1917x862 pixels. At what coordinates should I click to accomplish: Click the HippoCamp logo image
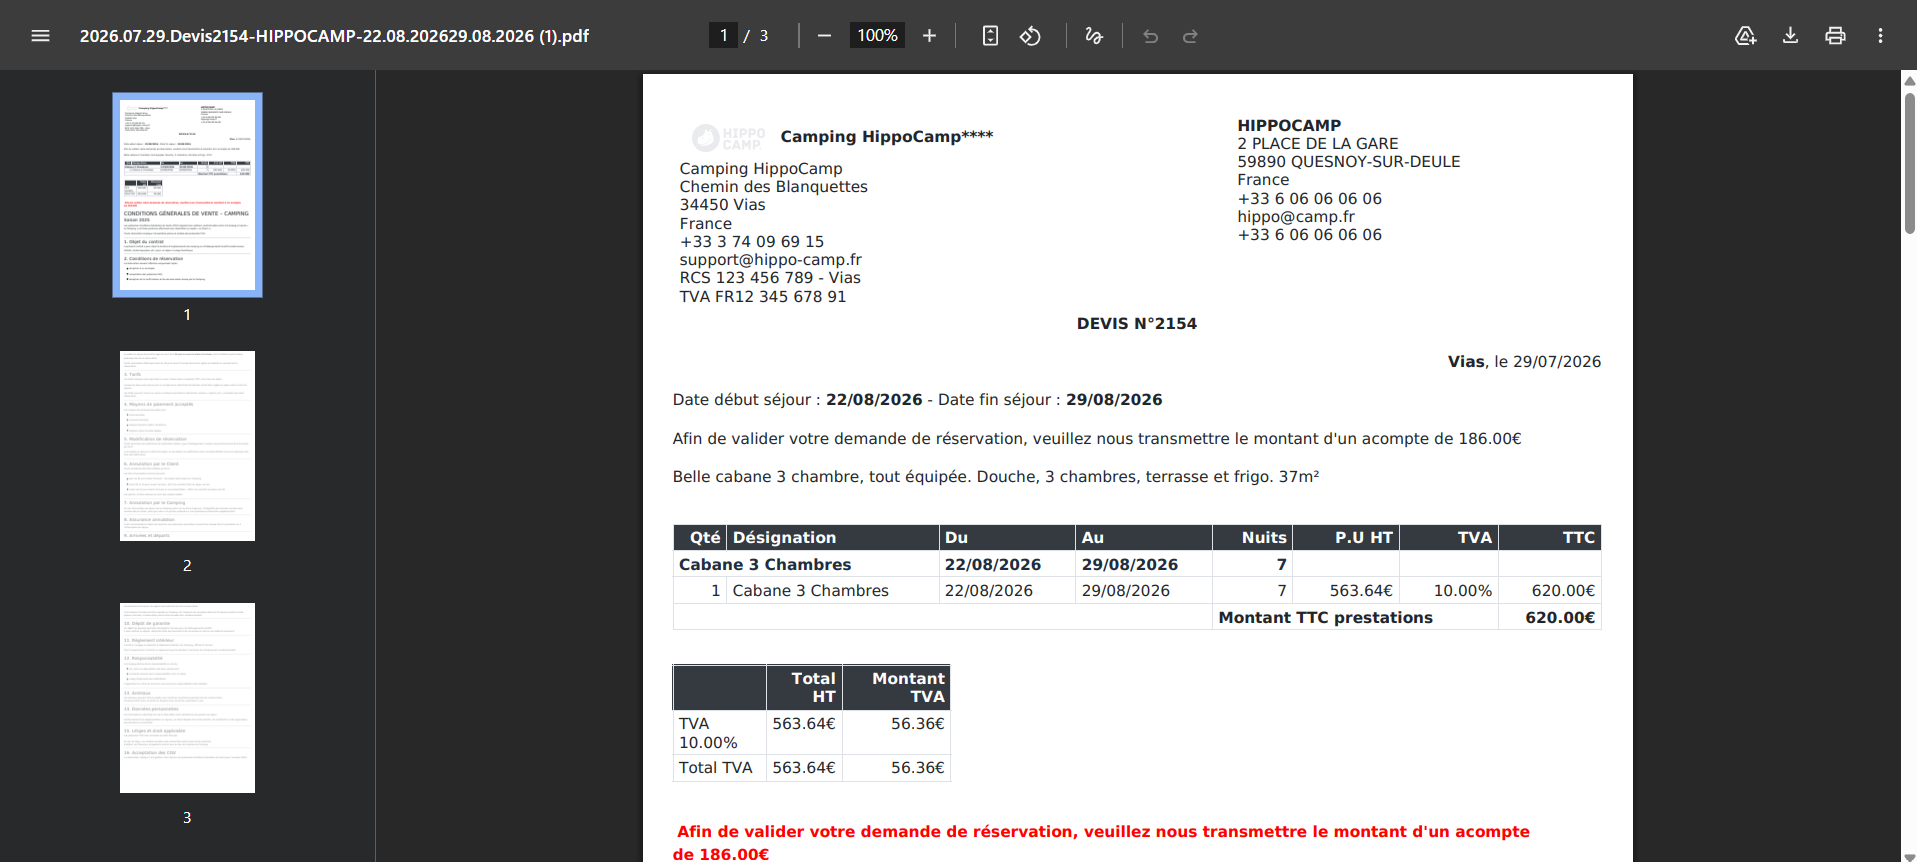pyautogui.click(x=729, y=137)
